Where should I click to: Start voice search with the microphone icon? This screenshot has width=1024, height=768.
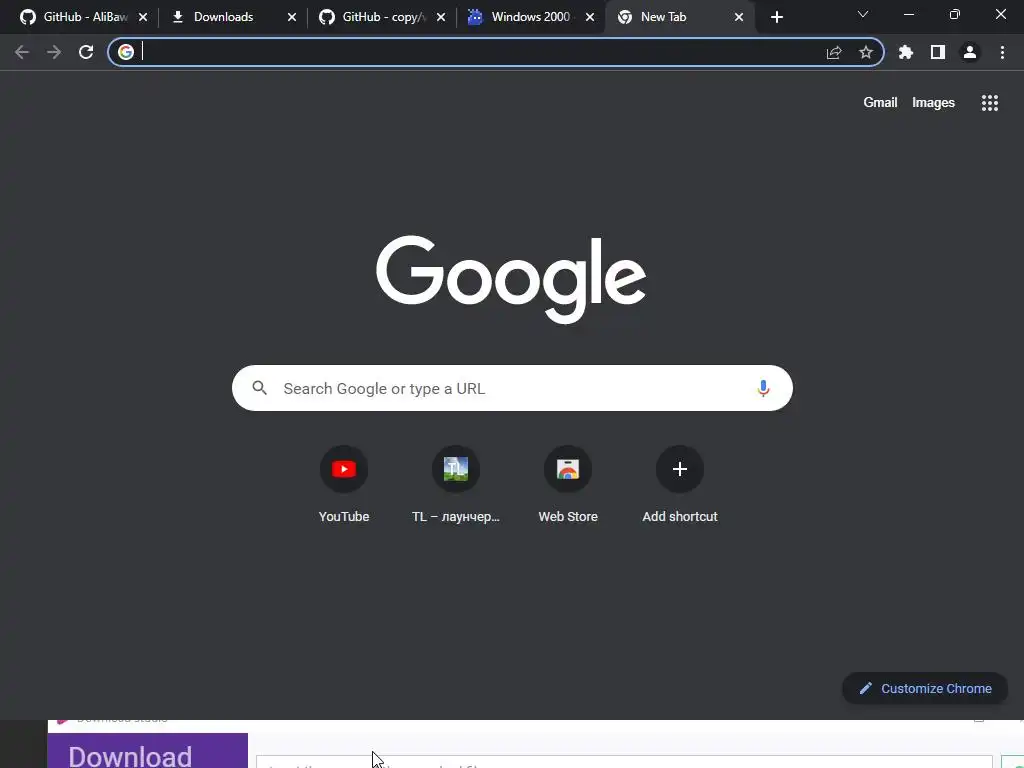point(763,389)
